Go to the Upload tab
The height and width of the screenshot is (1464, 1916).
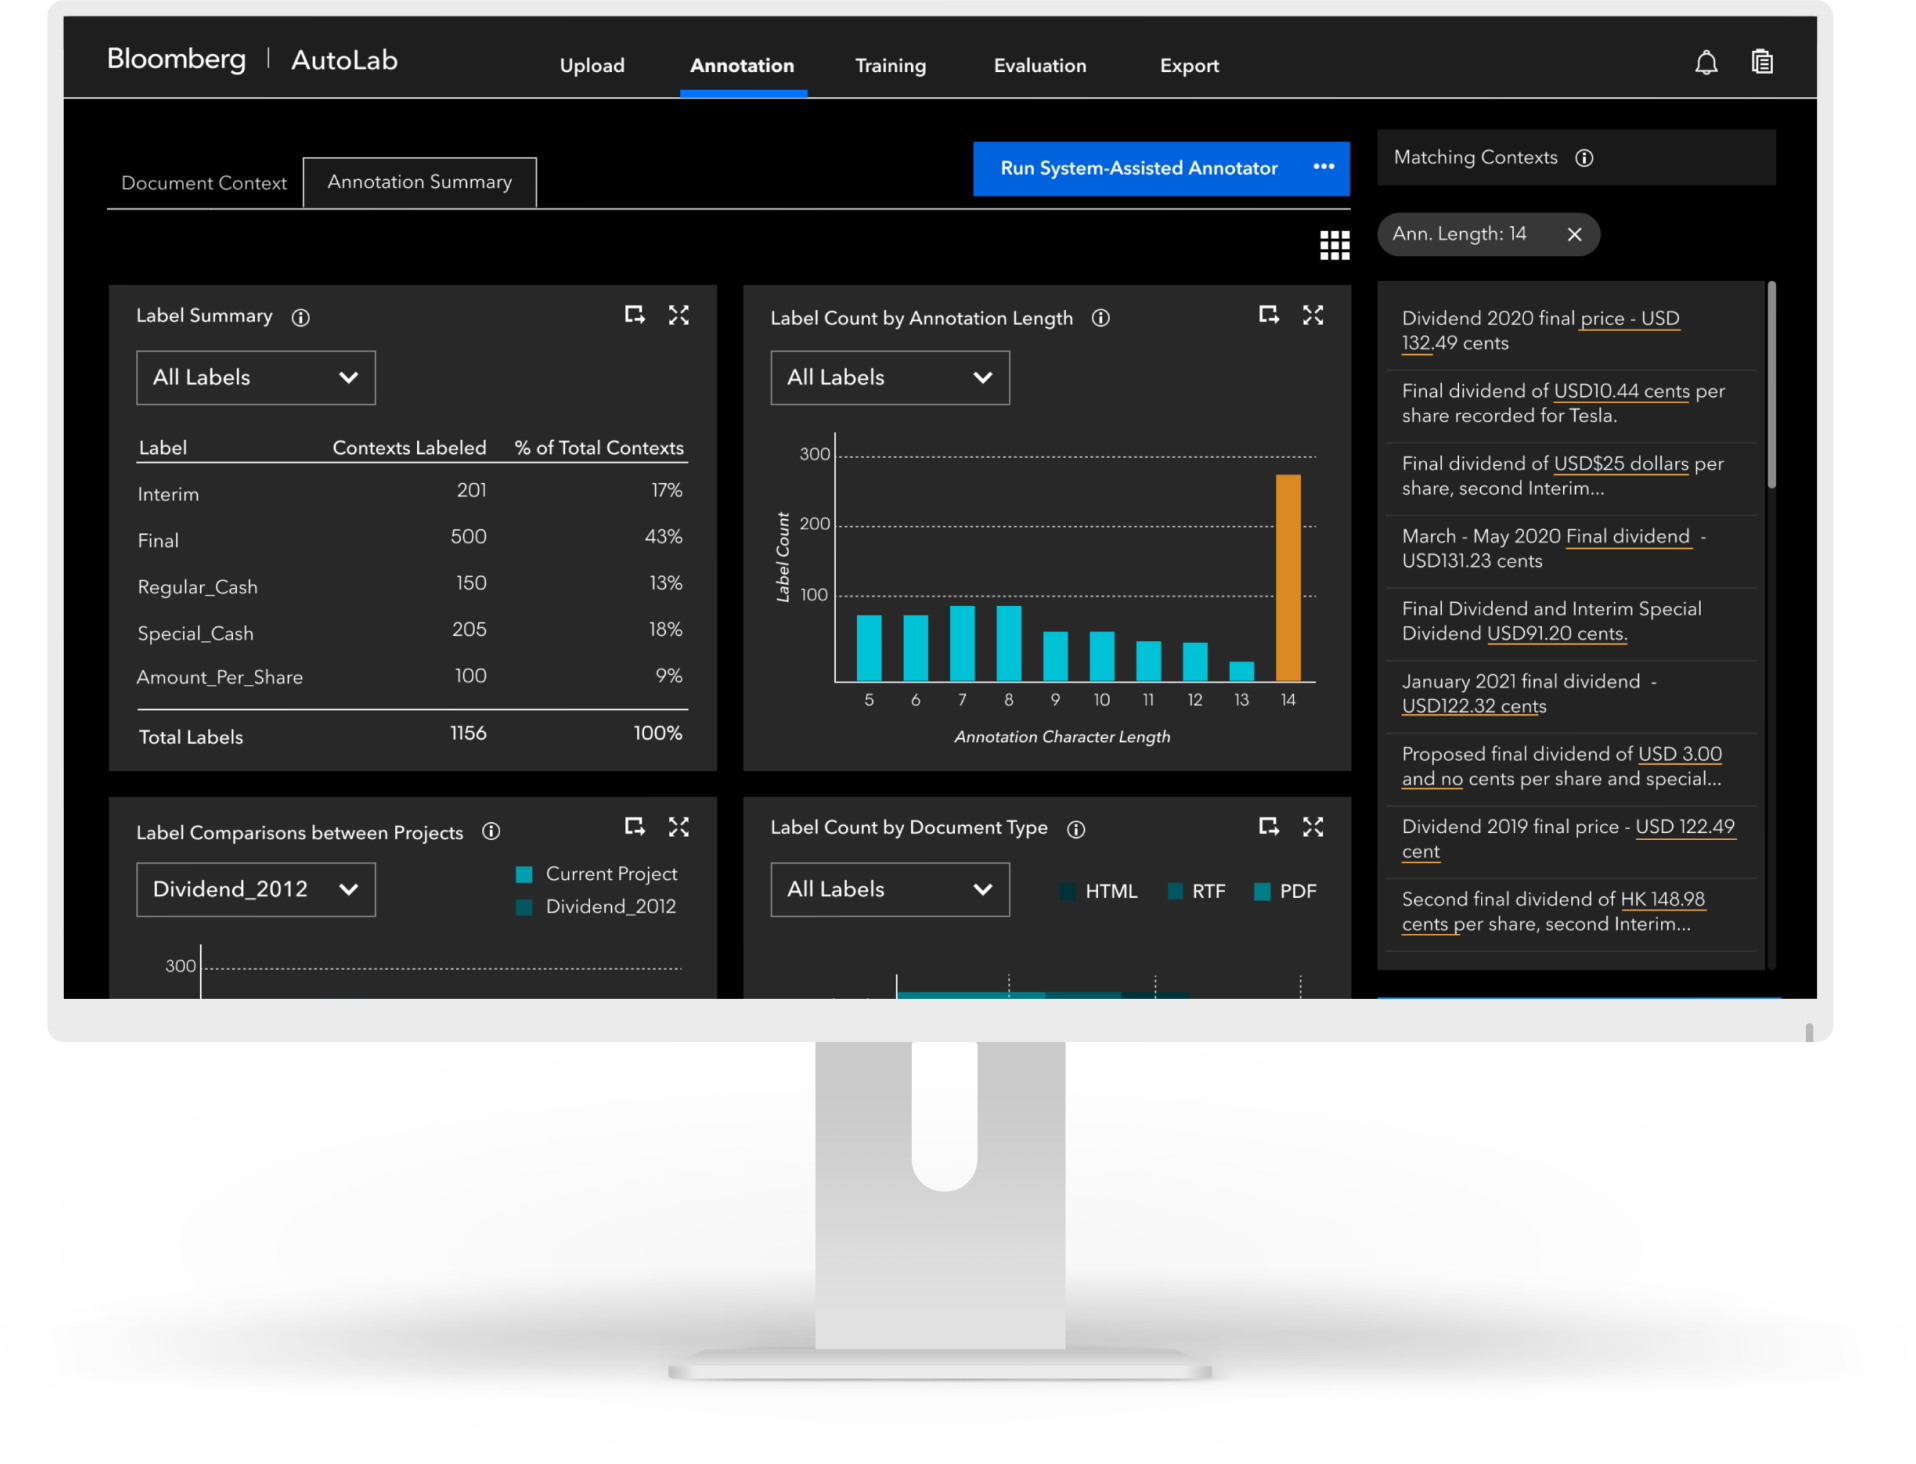point(592,66)
